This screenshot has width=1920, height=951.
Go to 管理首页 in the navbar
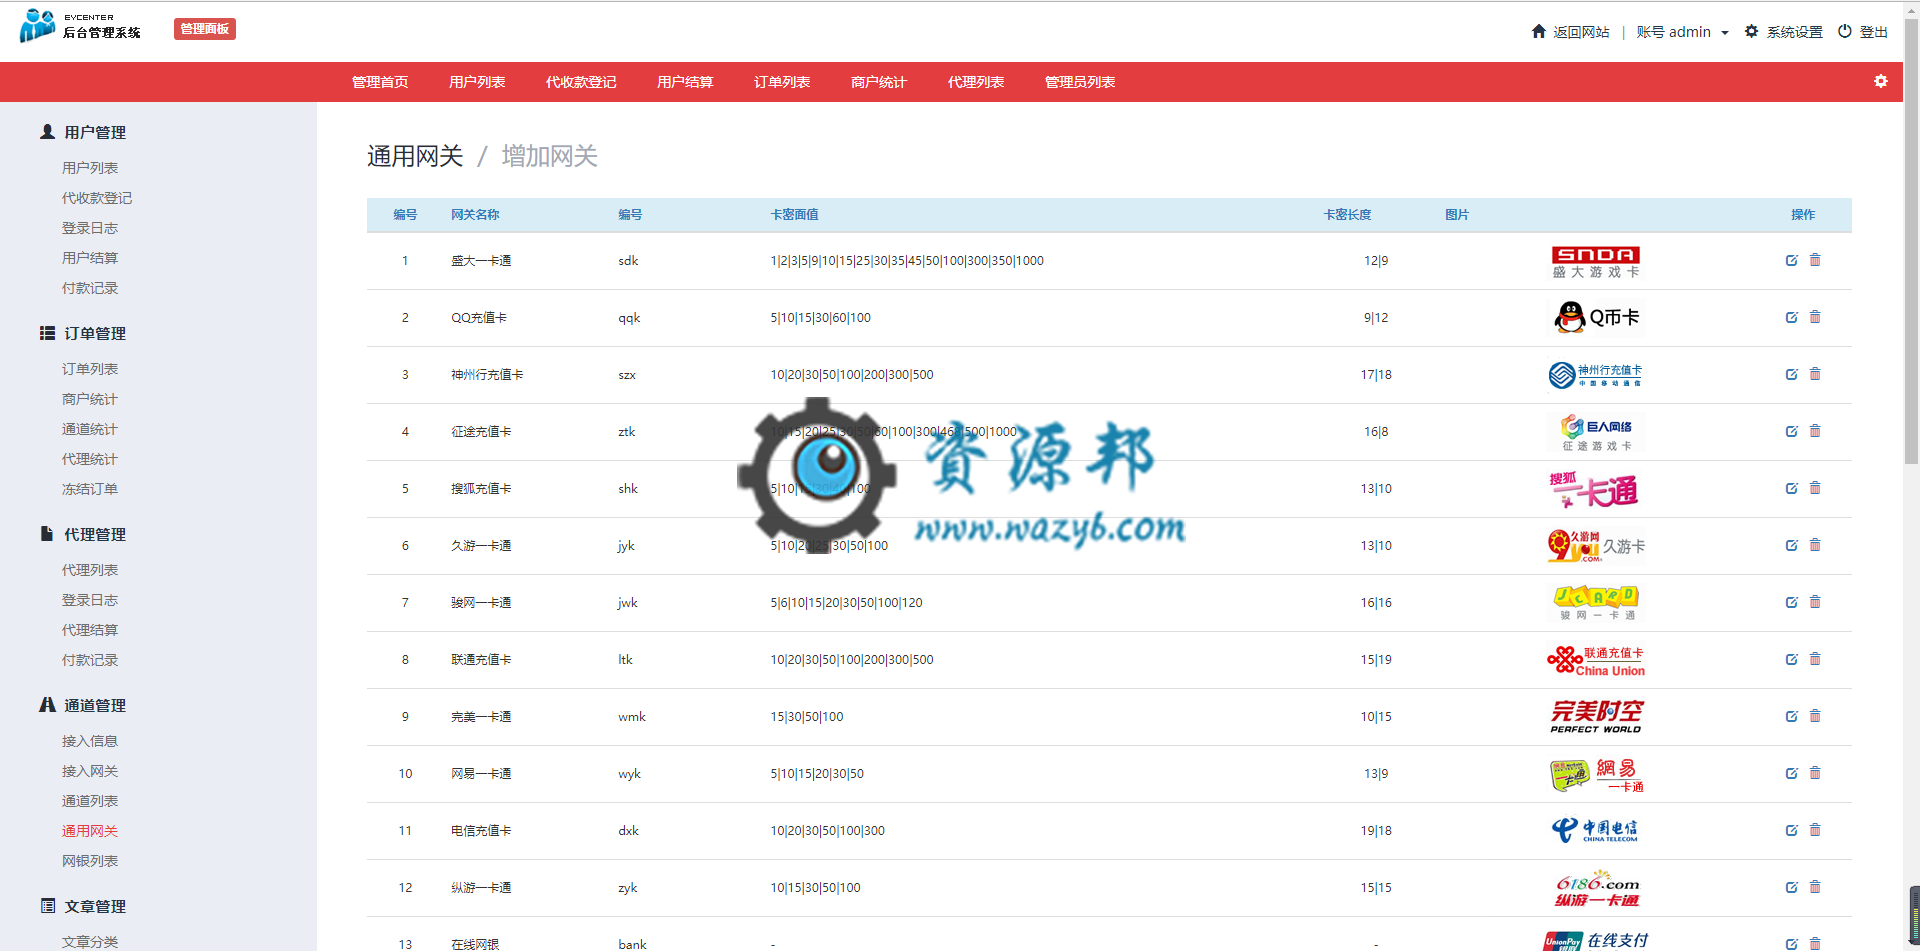[380, 82]
